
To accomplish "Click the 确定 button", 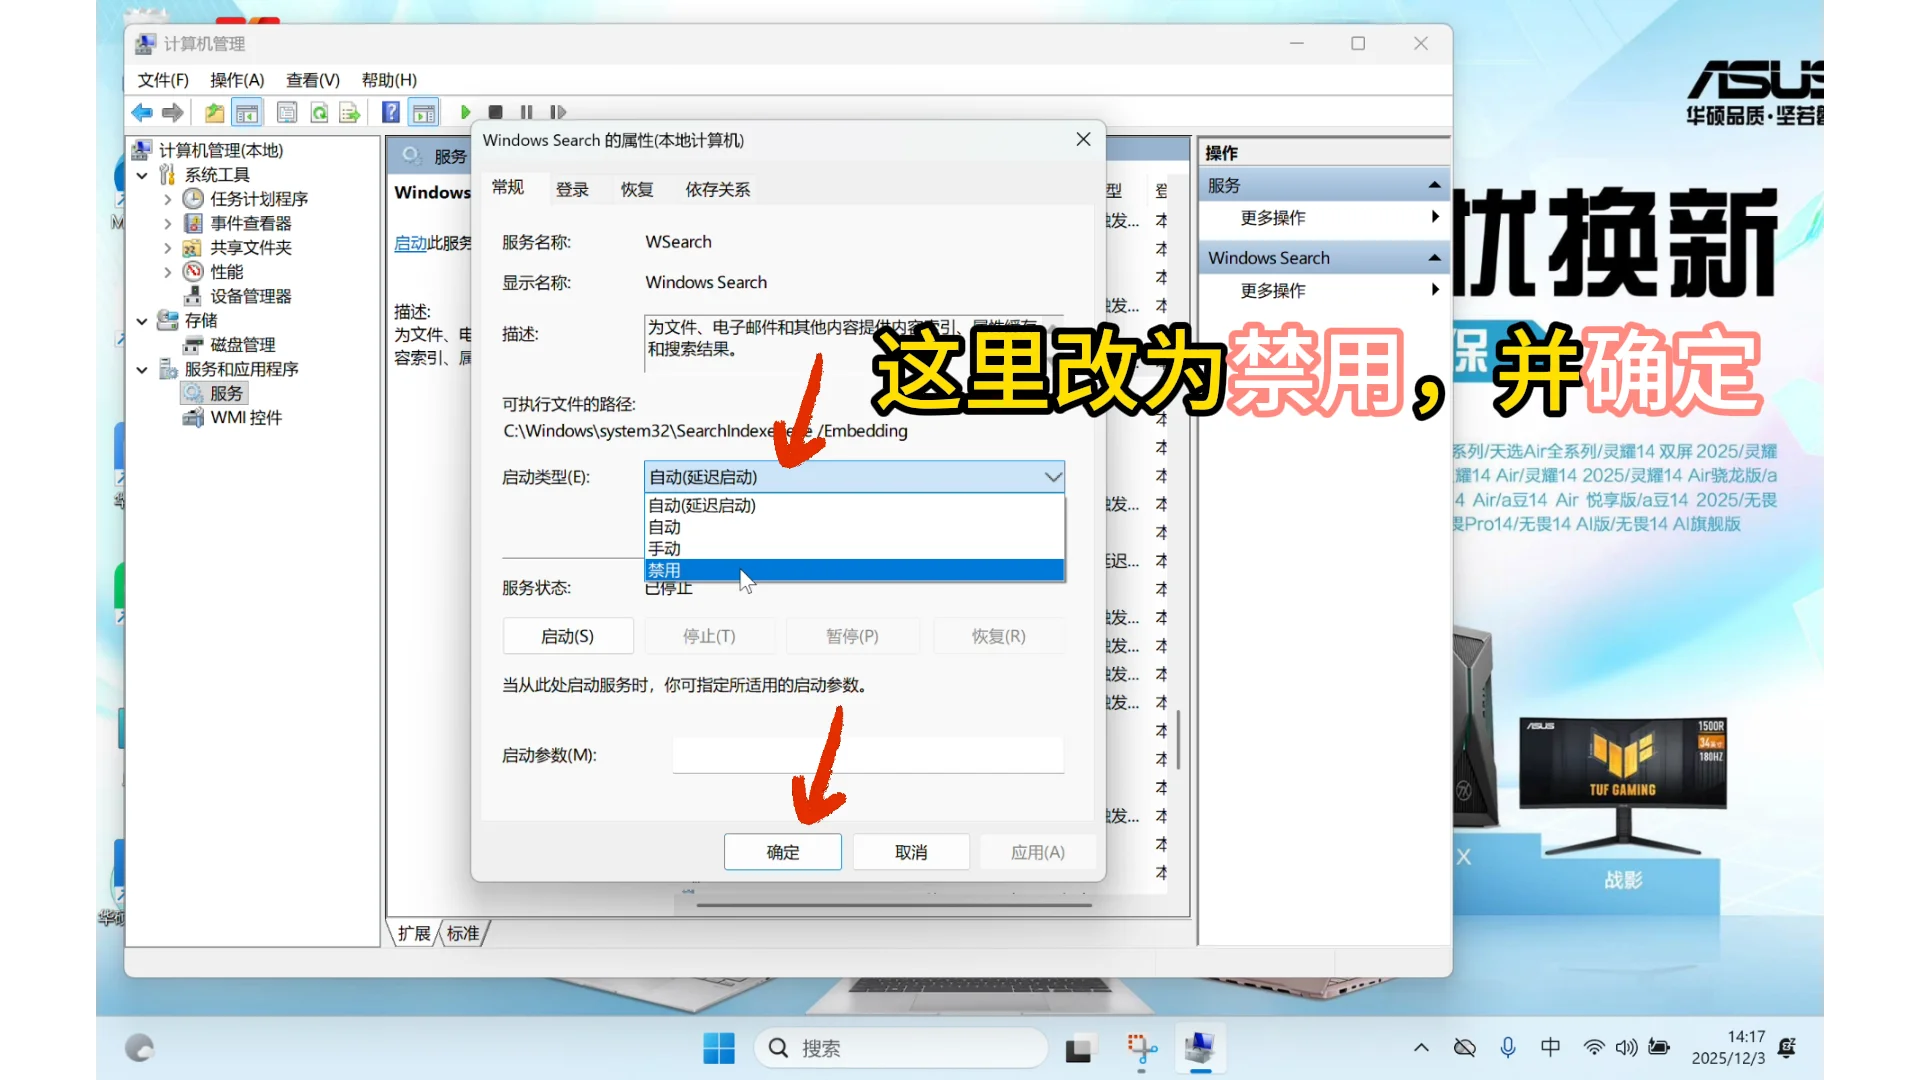I will tap(782, 852).
